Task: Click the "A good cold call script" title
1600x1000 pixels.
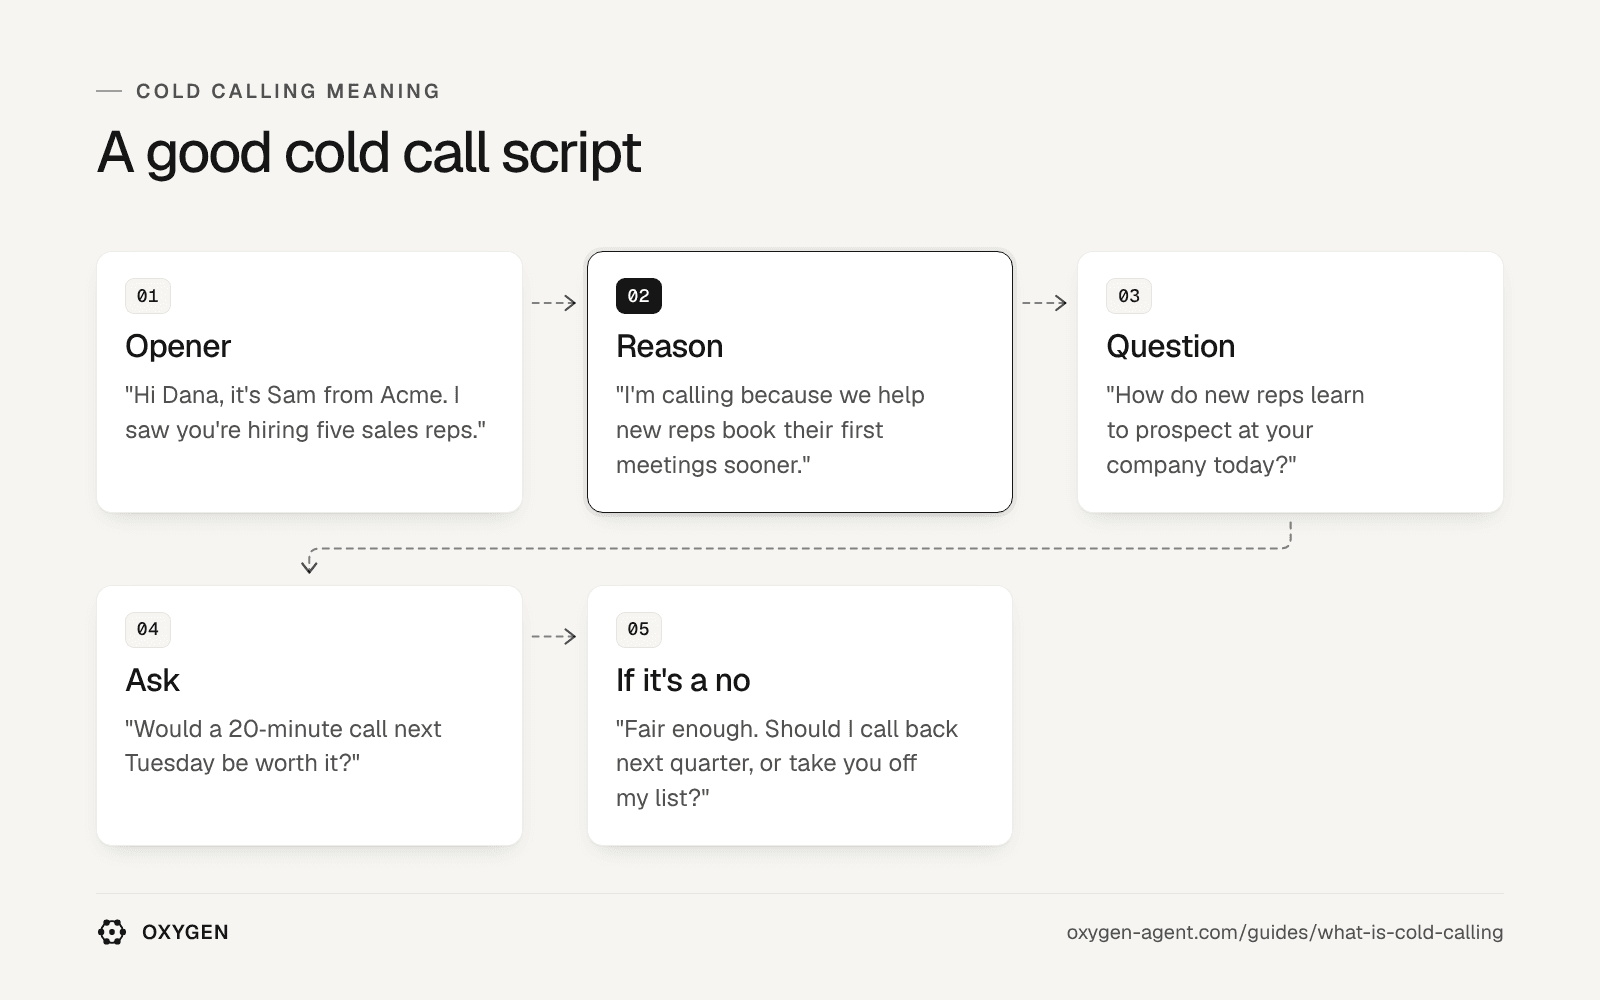Action: pyautogui.click(x=369, y=153)
